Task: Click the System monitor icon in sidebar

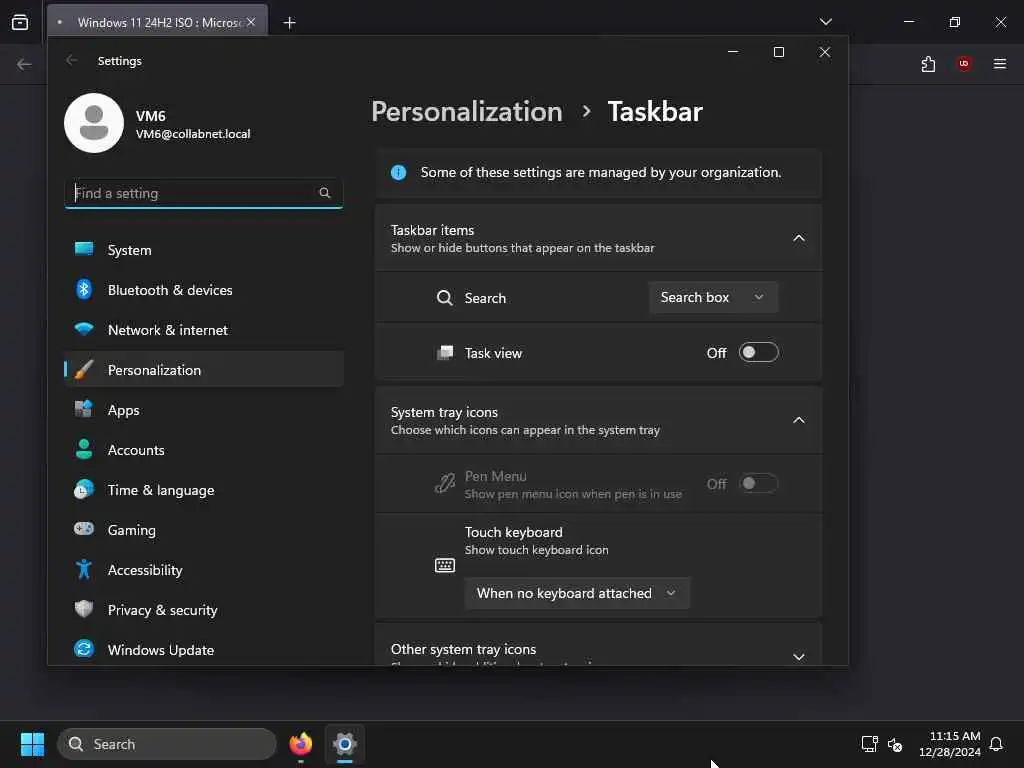Action: [84, 249]
